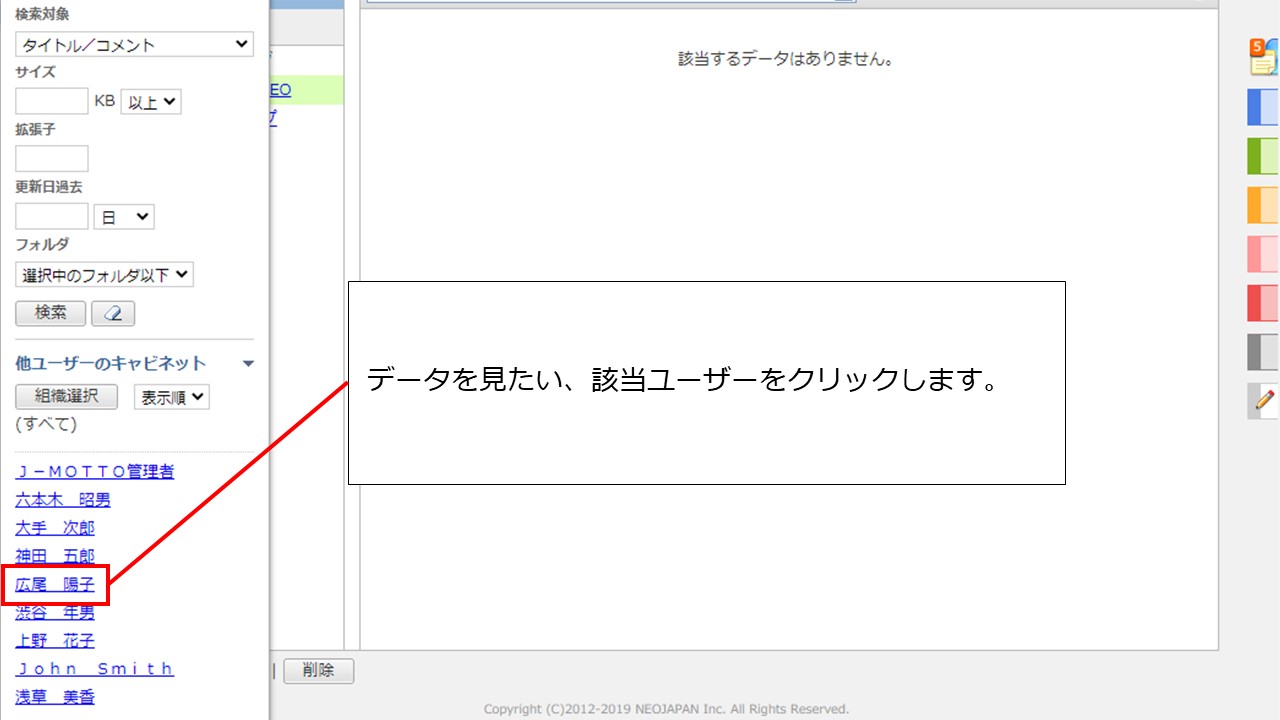Click the サイズ KB input field
This screenshot has width=1280, height=720.
click(52, 101)
